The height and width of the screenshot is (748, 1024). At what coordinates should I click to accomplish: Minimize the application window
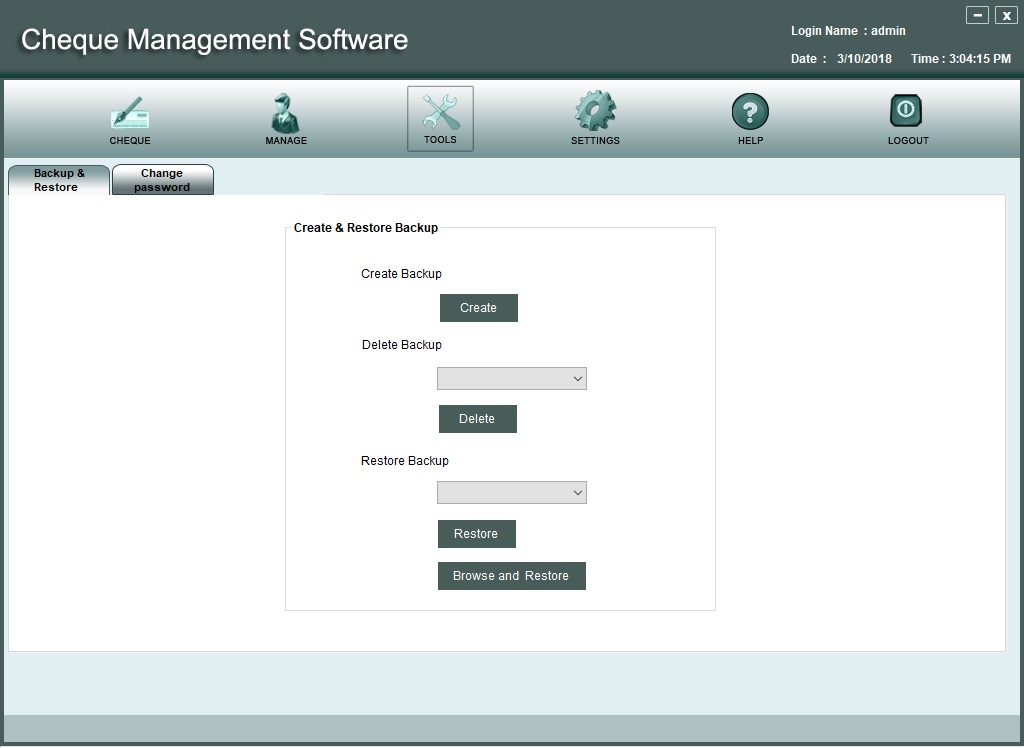(x=977, y=15)
